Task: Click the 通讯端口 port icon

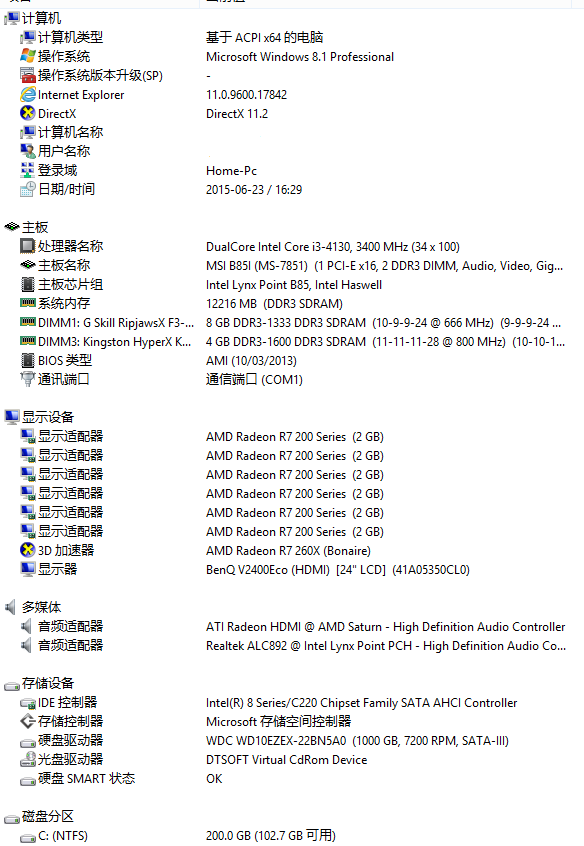Action: point(28,379)
